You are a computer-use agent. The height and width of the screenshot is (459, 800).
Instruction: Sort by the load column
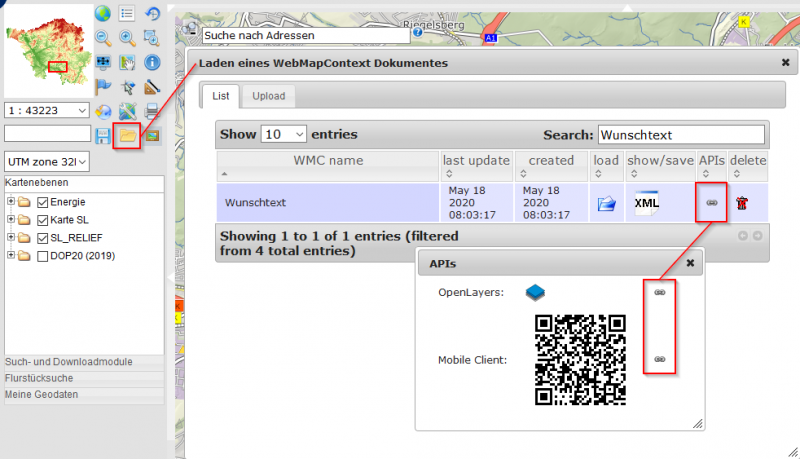click(x=606, y=166)
